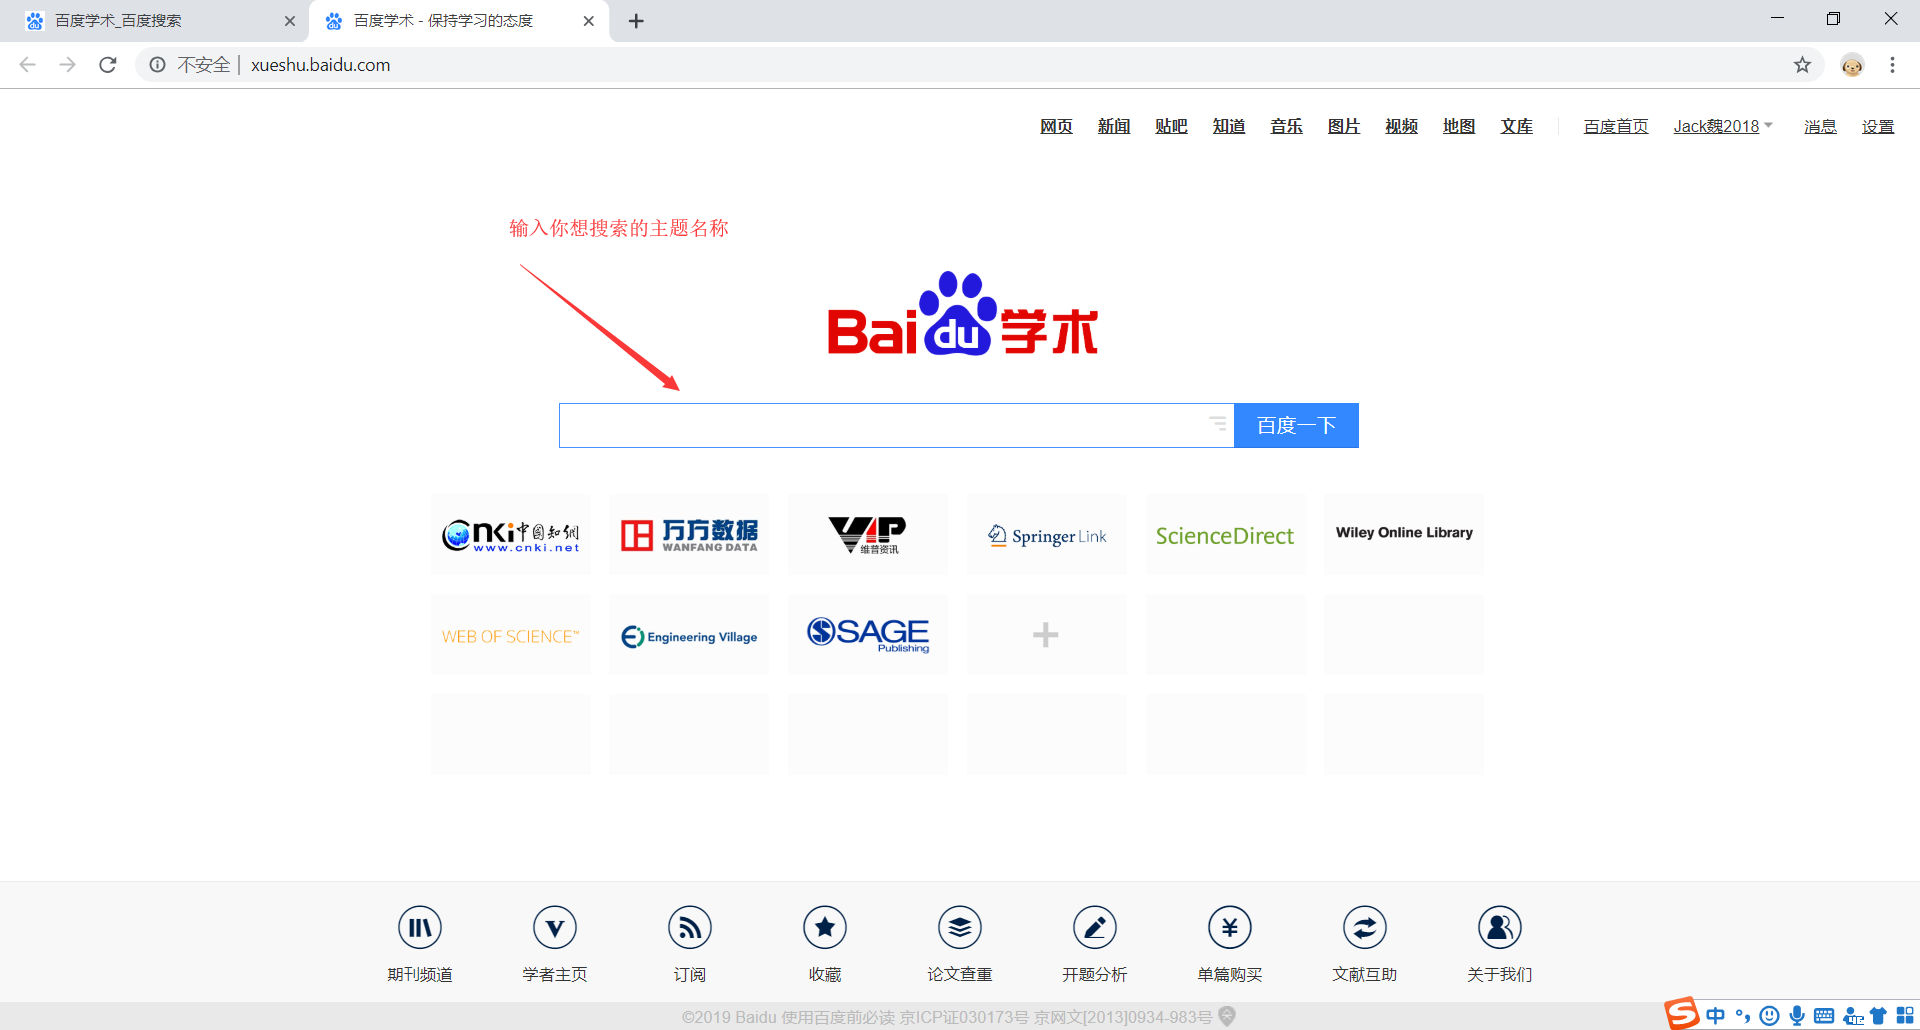Open the 贴吧 navigation link
This screenshot has width=1920, height=1030.
click(1171, 127)
